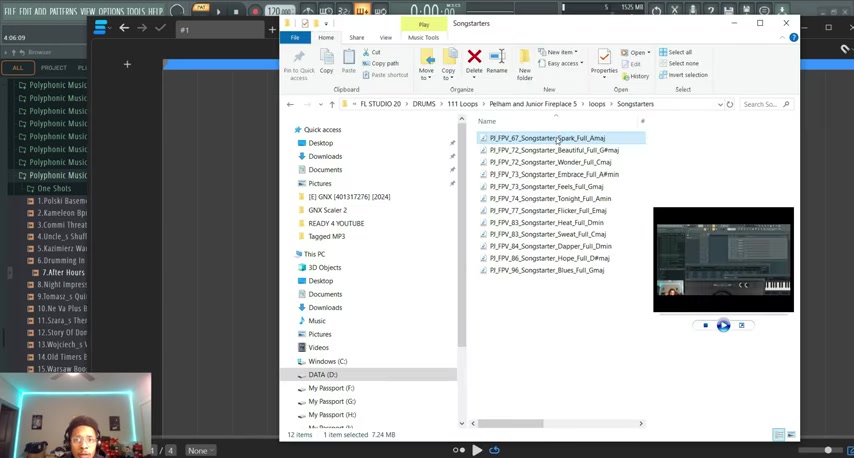Click the Up one level arrow
The image size is (854, 458).
point(332,105)
